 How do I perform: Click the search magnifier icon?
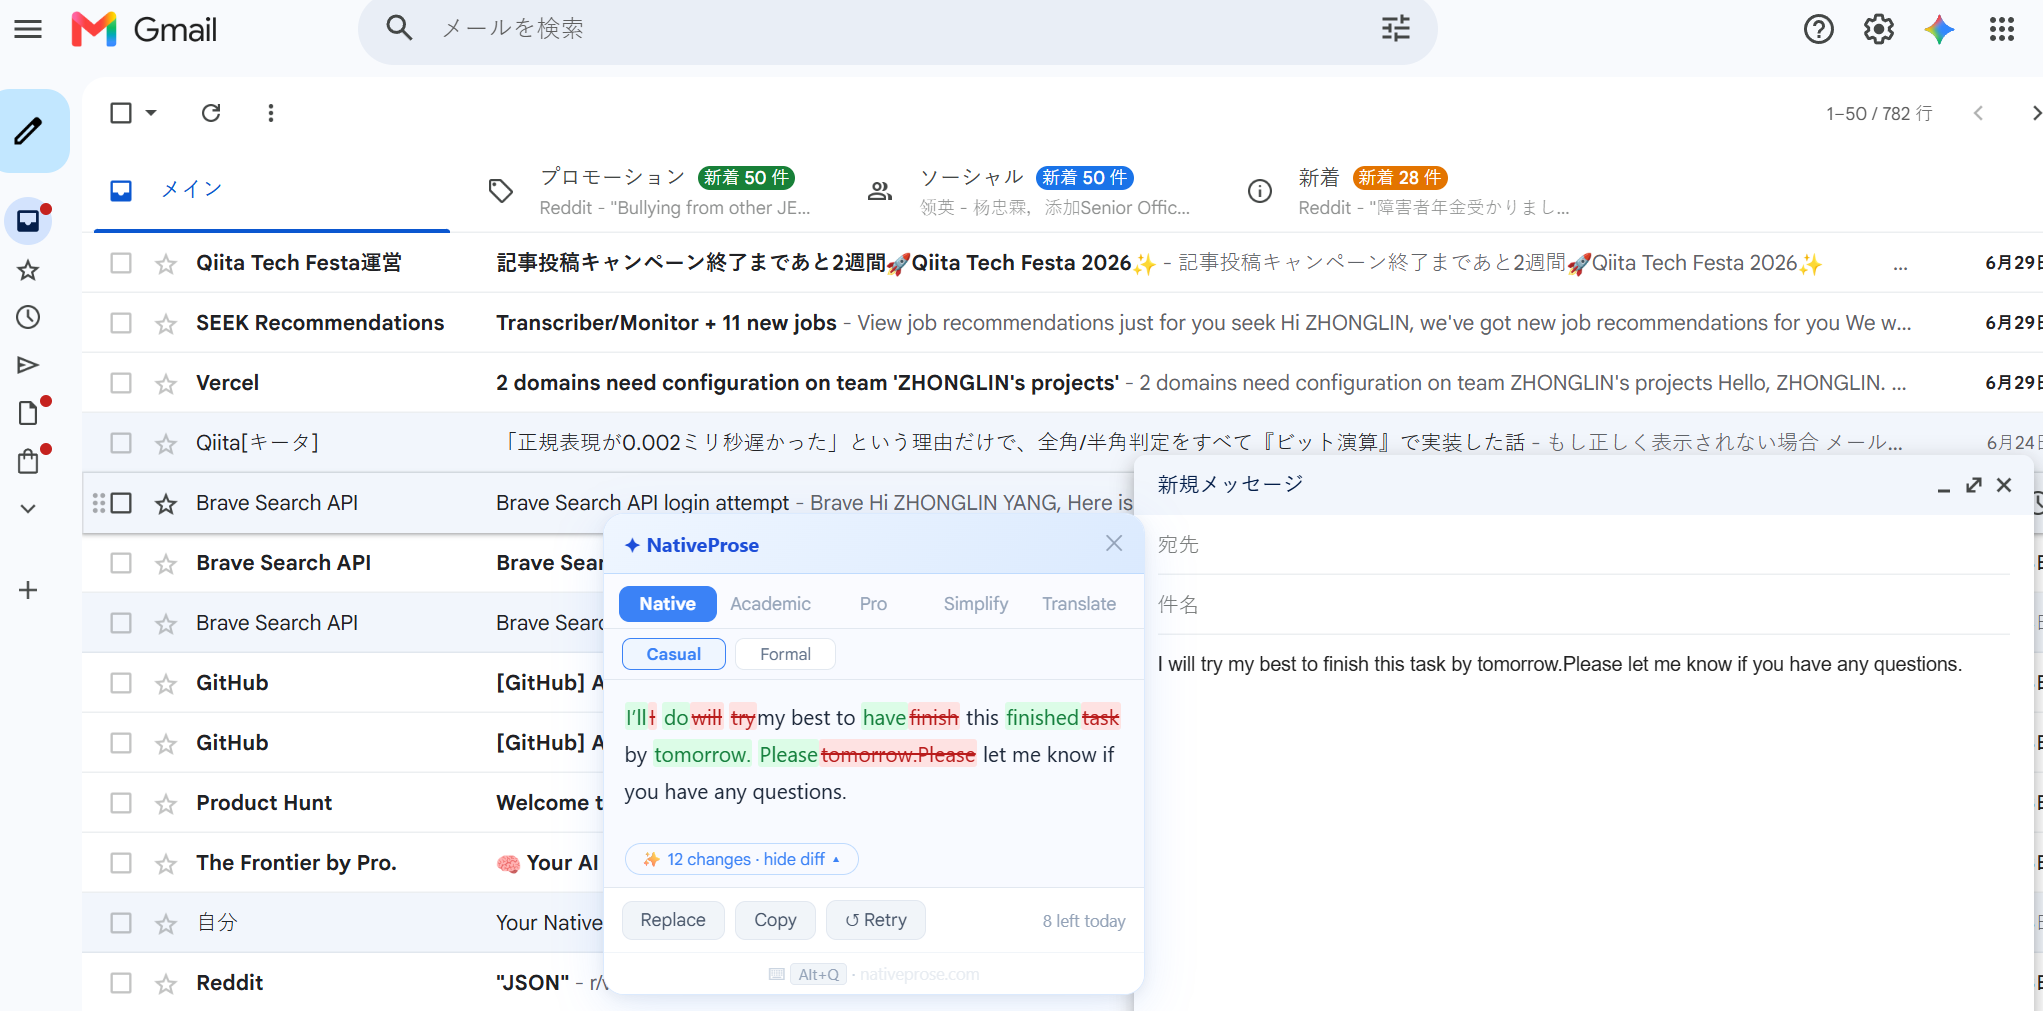click(399, 28)
